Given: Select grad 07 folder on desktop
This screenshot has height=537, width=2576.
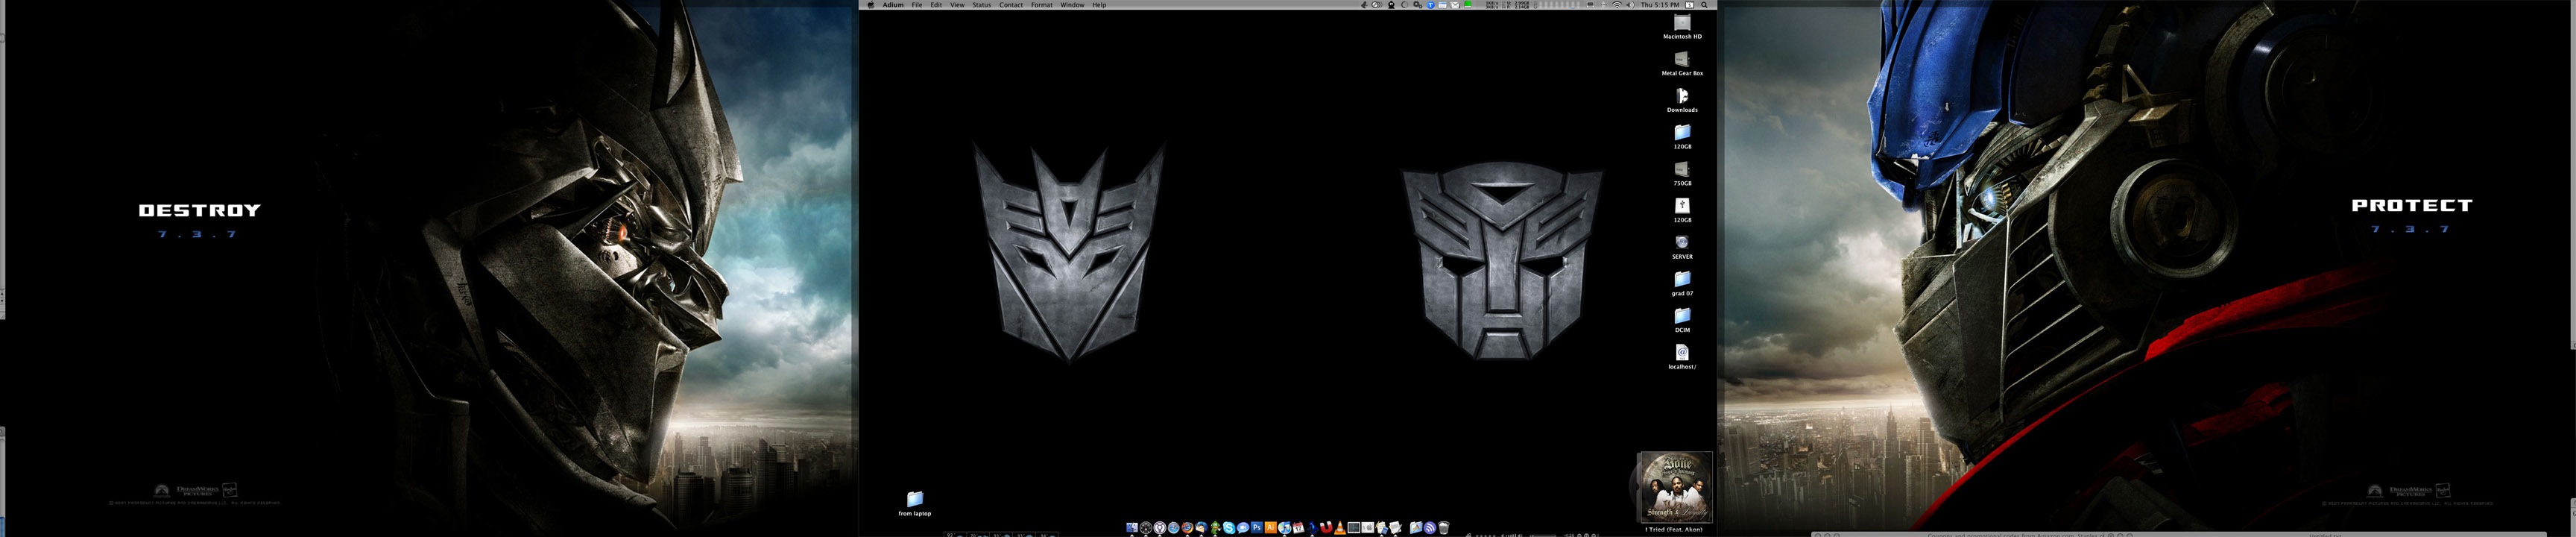Looking at the screenshot, I should (x=1682, y=280).
